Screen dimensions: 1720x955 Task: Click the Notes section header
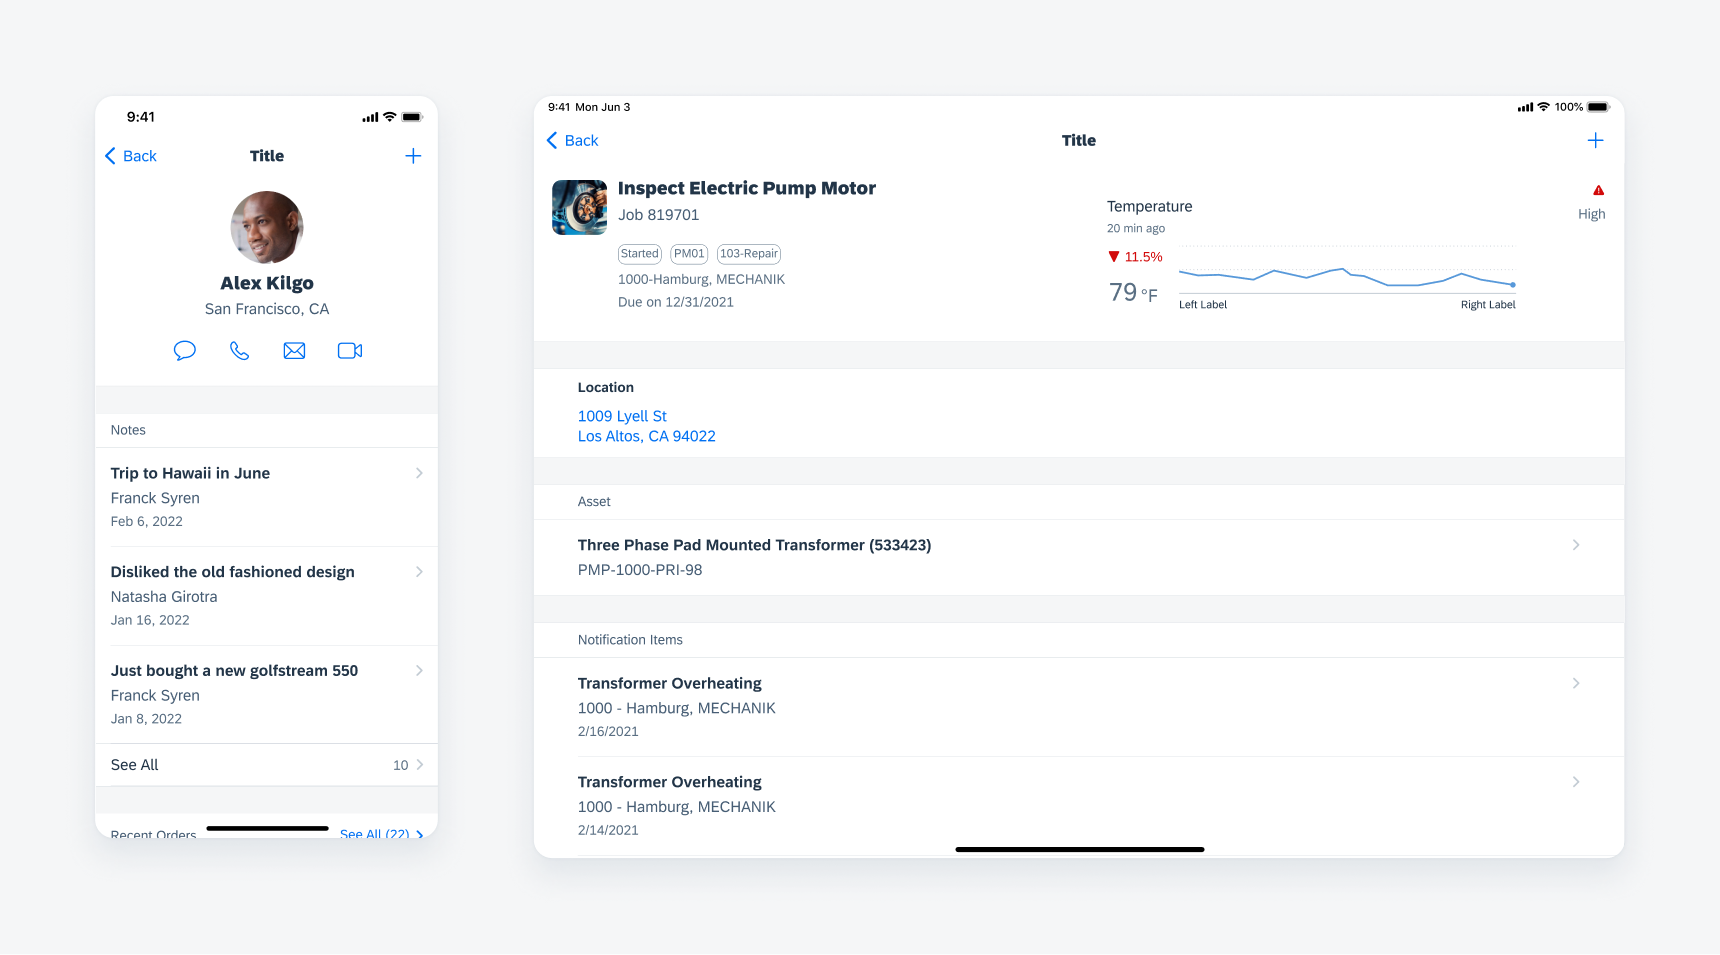pos(128,430)
